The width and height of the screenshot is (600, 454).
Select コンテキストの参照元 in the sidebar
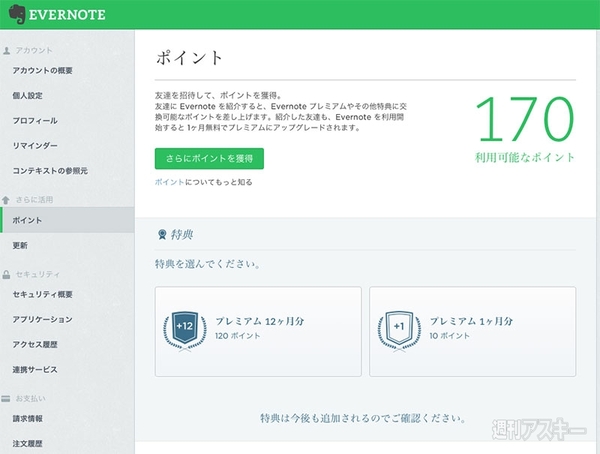click(x=50, y=171)
